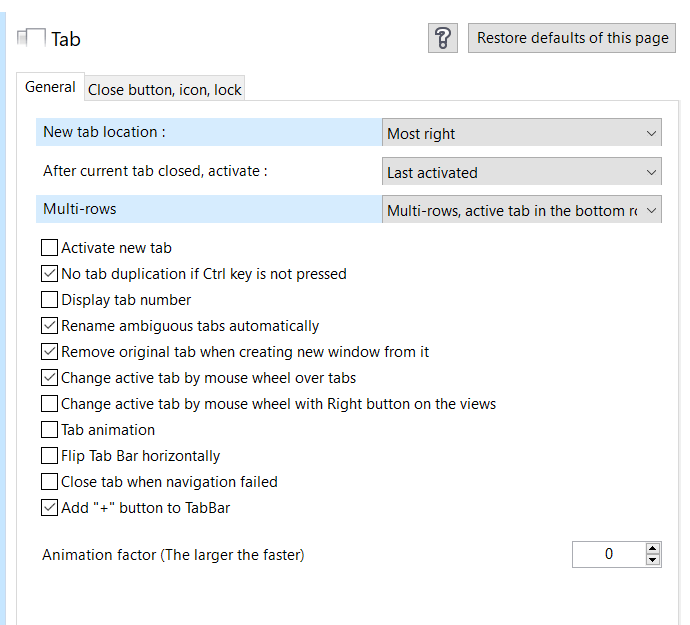Enable Display tab number

[x=49, y=299]
